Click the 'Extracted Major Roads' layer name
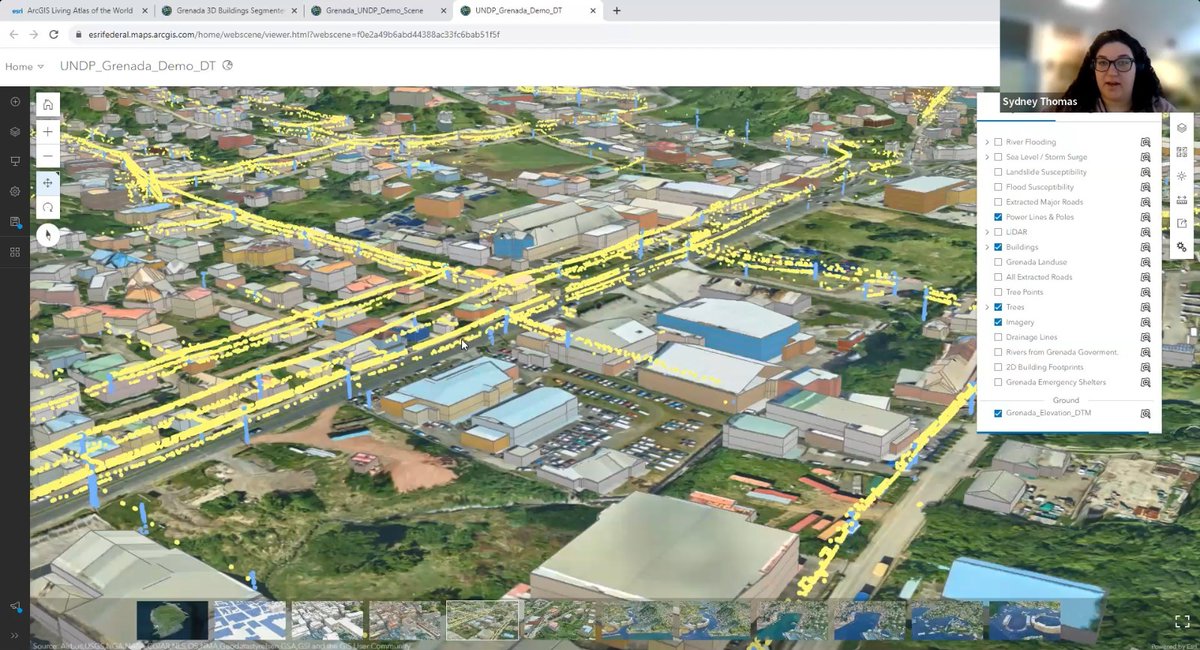The height and width of the screenshot is (650, 1200). tap(1044, 202)
